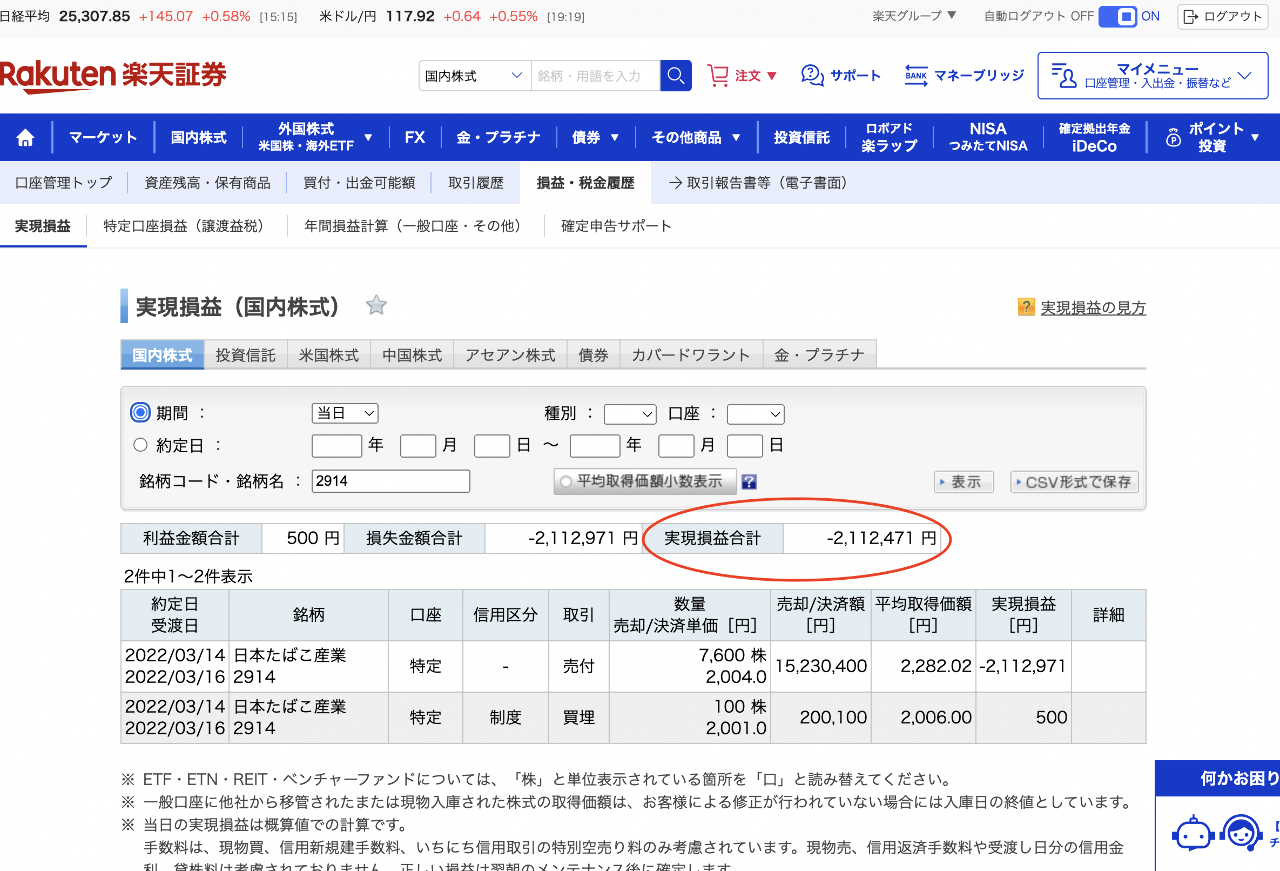
Task: Click the search magnifying glass icon
Action: pyautogui.click(x=675, y=75)
